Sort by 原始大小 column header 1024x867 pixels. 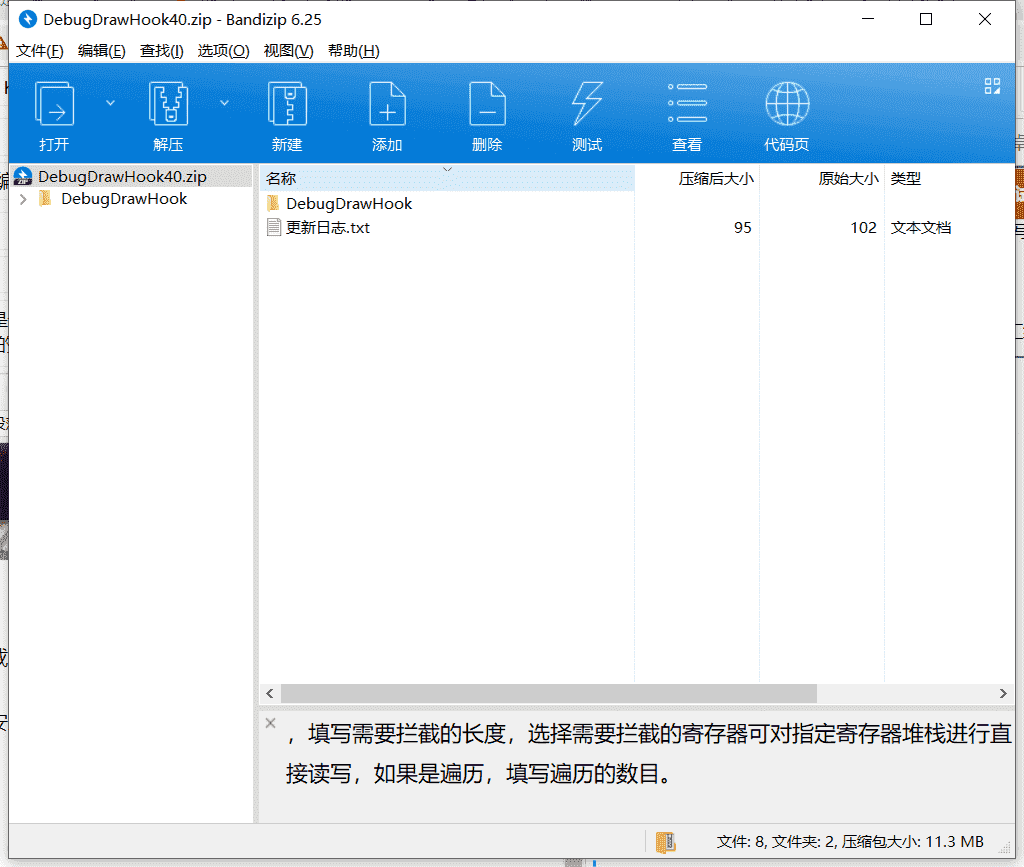click(822, 178)
